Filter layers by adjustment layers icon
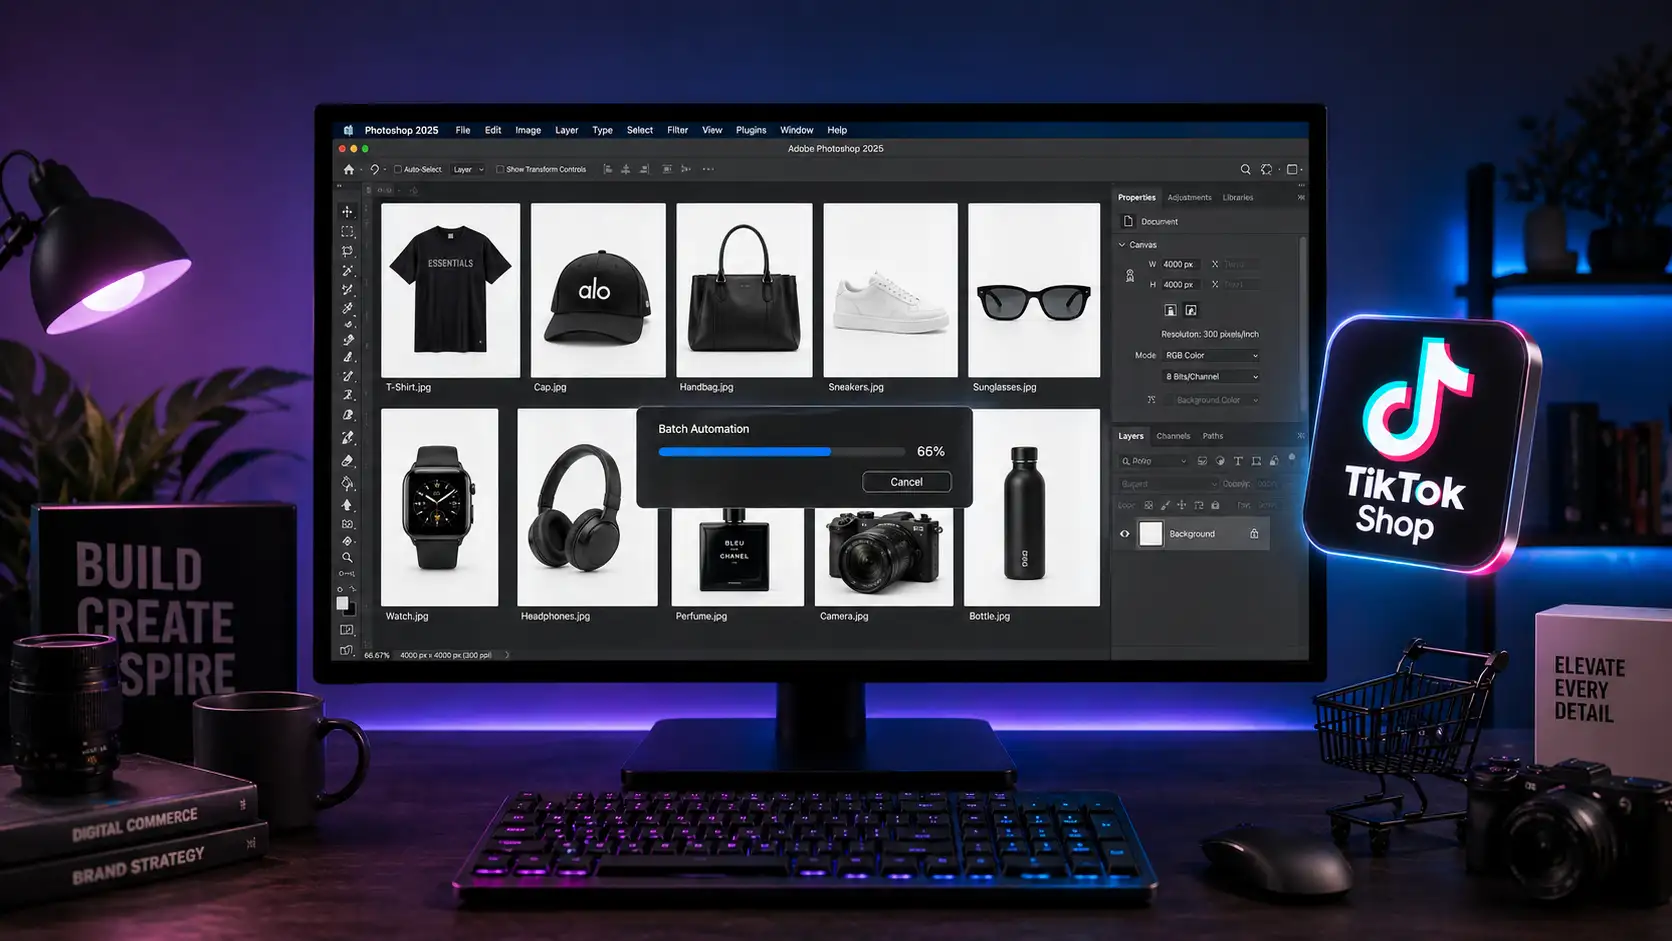1672x941 pixels. [1220, 461]
